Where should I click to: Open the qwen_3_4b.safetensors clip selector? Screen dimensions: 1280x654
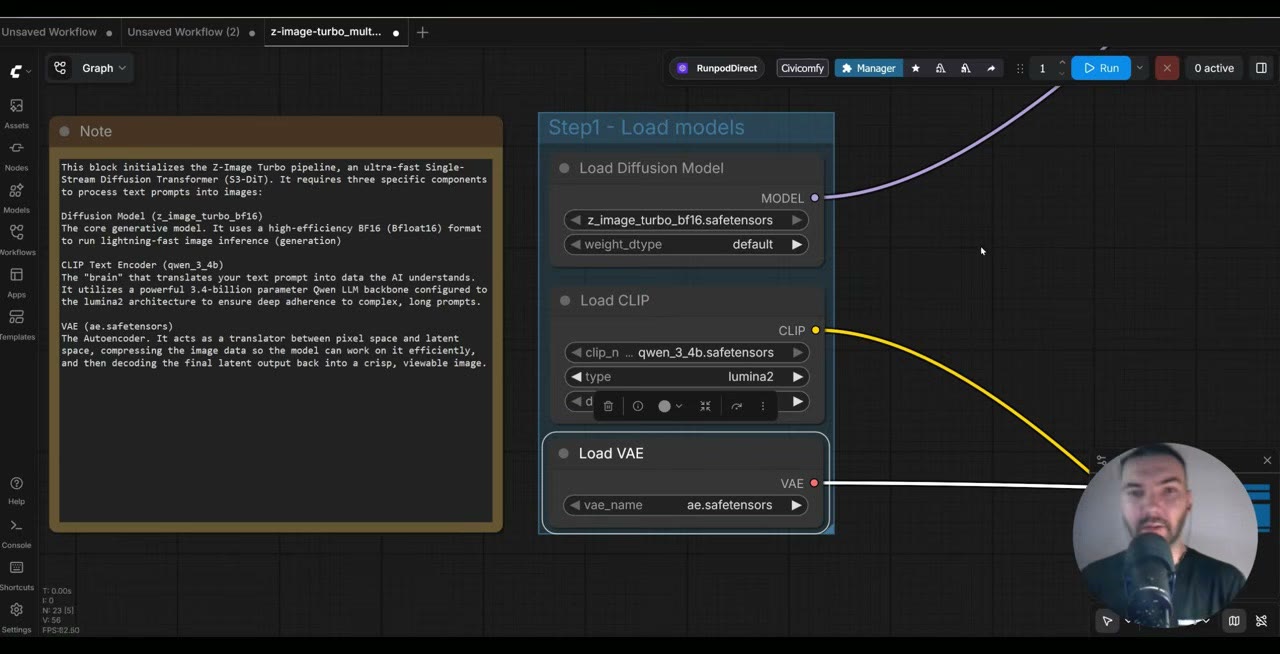click(686, 352)
